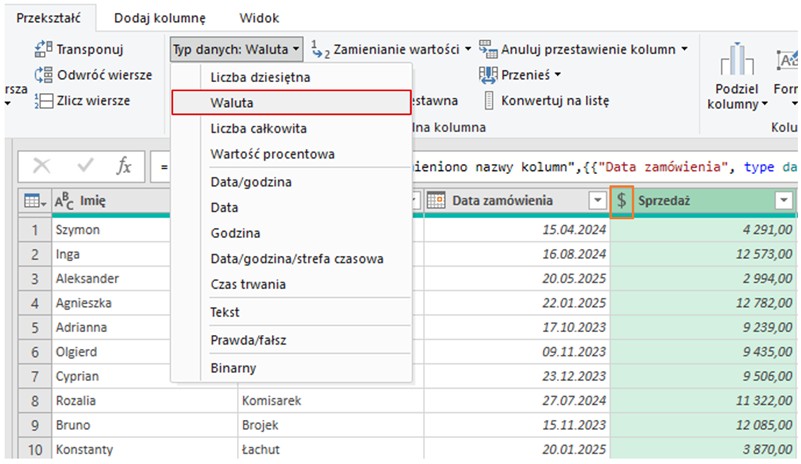Click the Zamienianie wartości icon

[x=320, y=50]
